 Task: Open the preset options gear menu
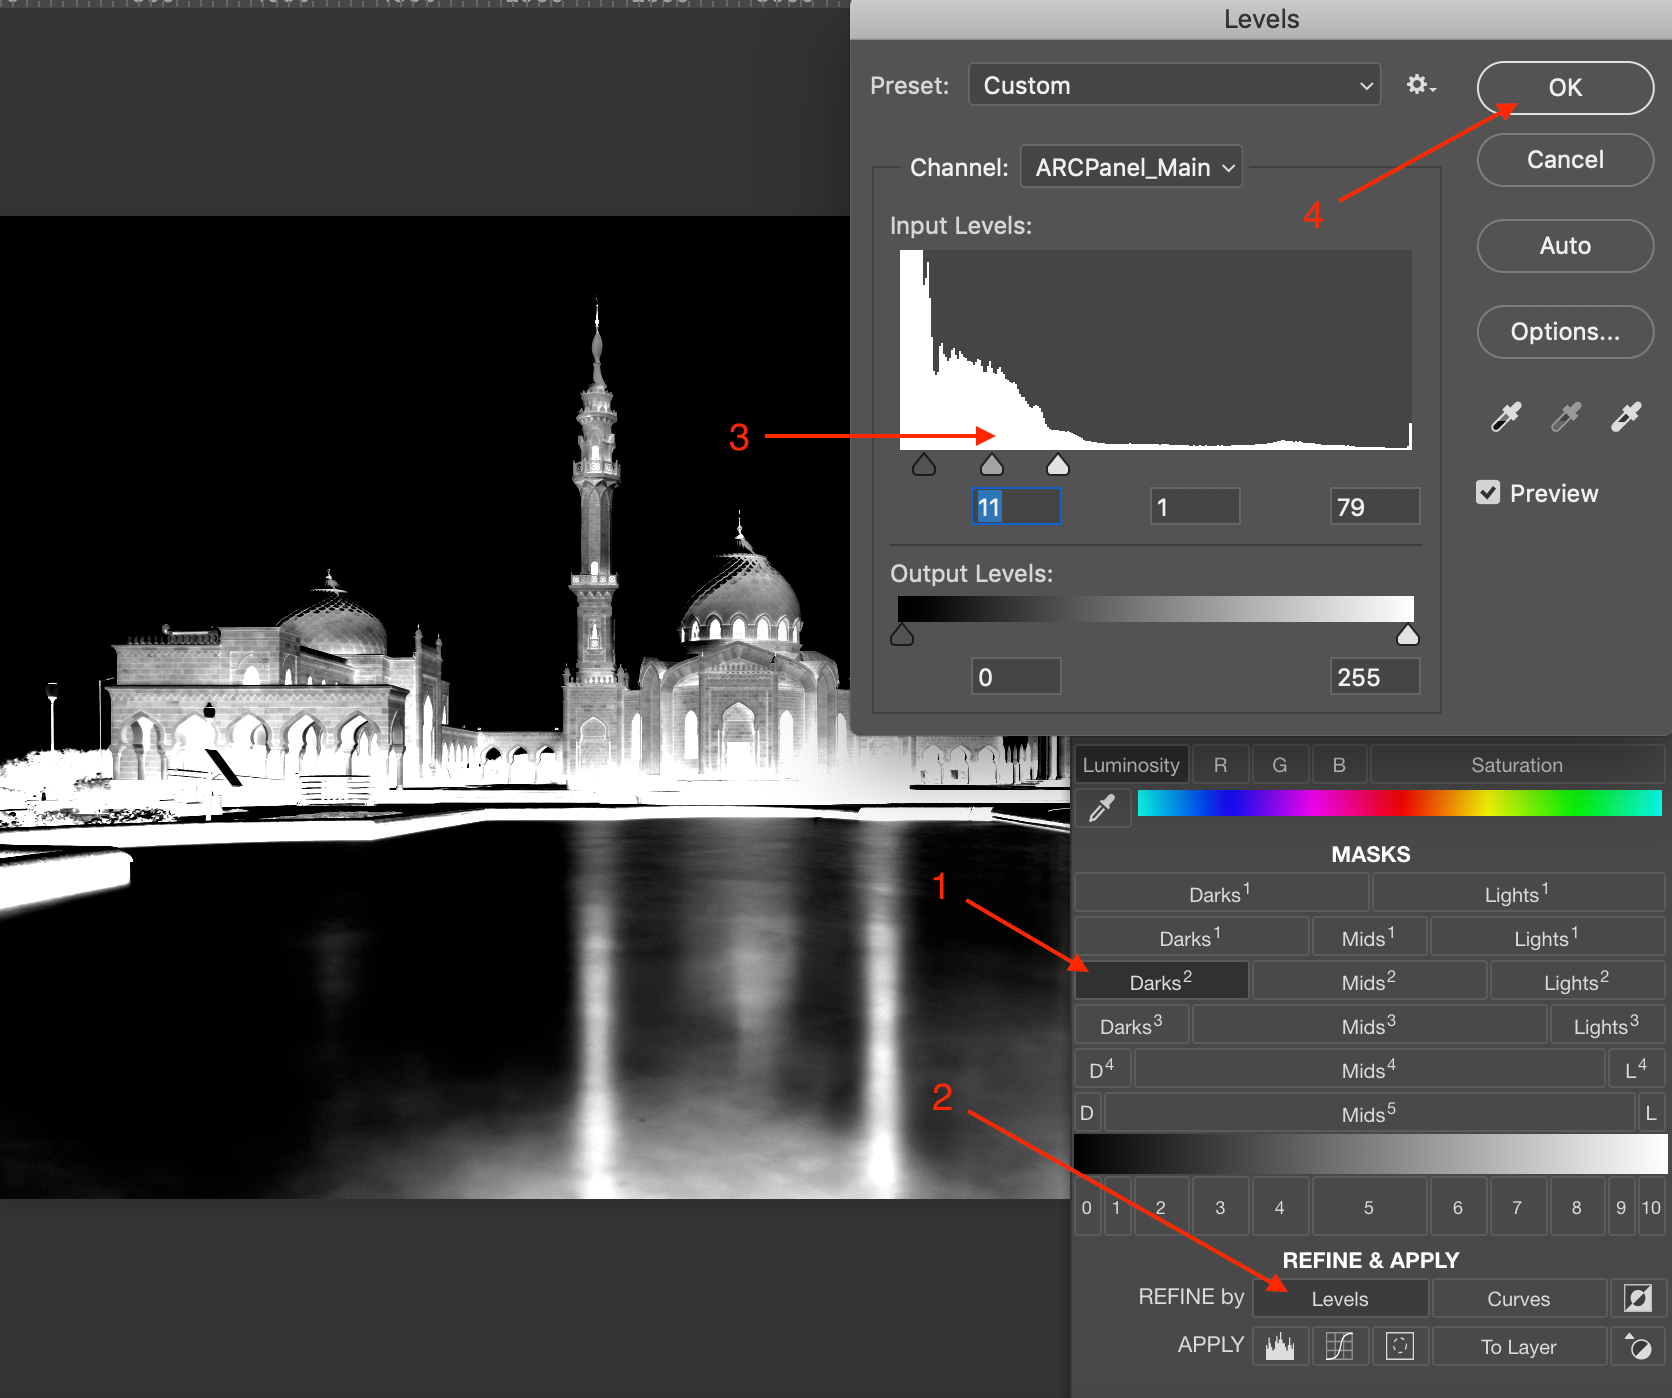point(1420,85)
